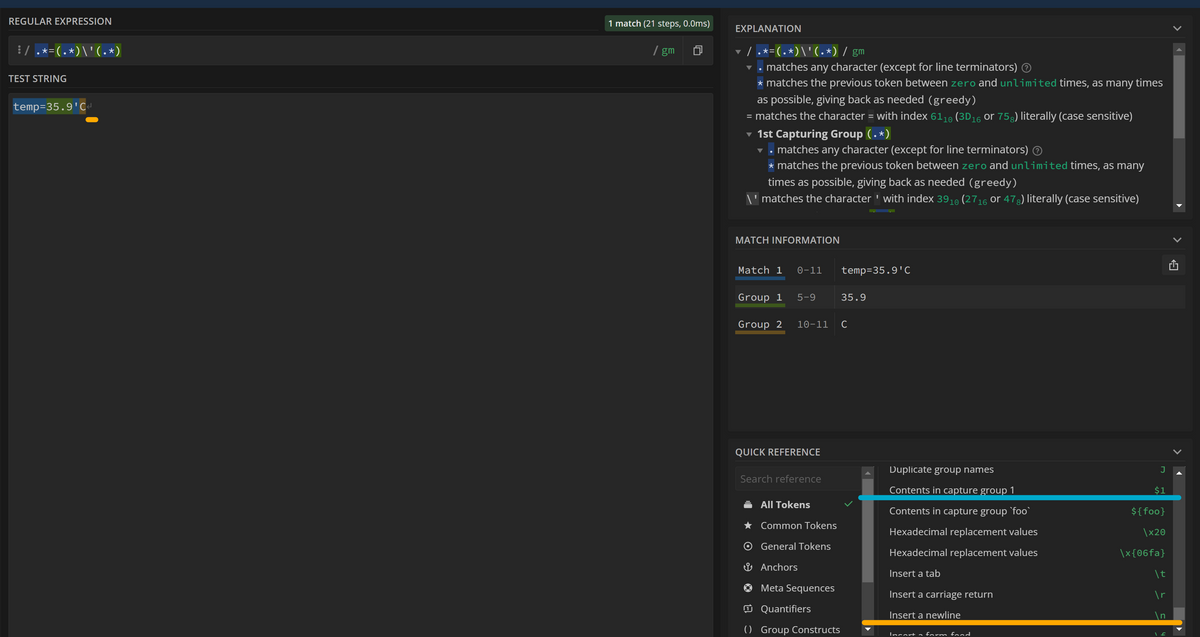Collapse the root regex node in Explanation
Image resolution: width=1200 pixels, height=637 pixels.
tap(738, 51)
